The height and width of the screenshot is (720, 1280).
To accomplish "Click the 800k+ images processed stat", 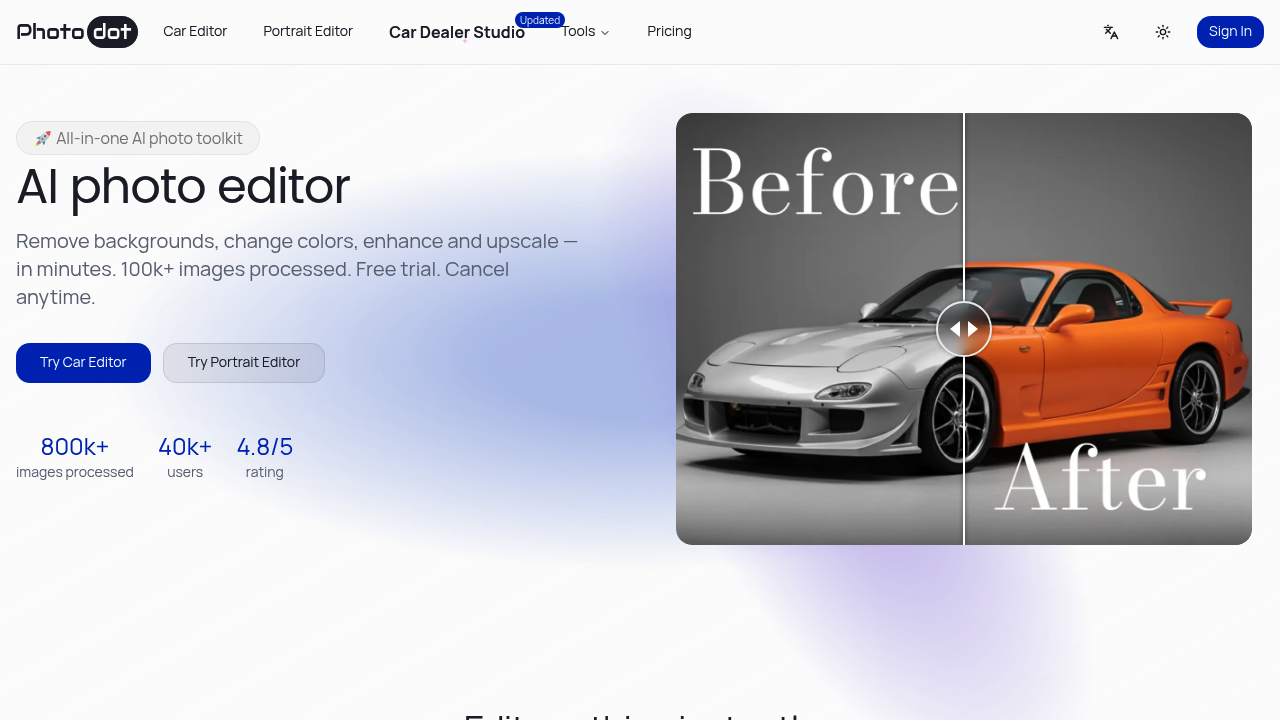I will pyautogui.click(x=75, y=457).
